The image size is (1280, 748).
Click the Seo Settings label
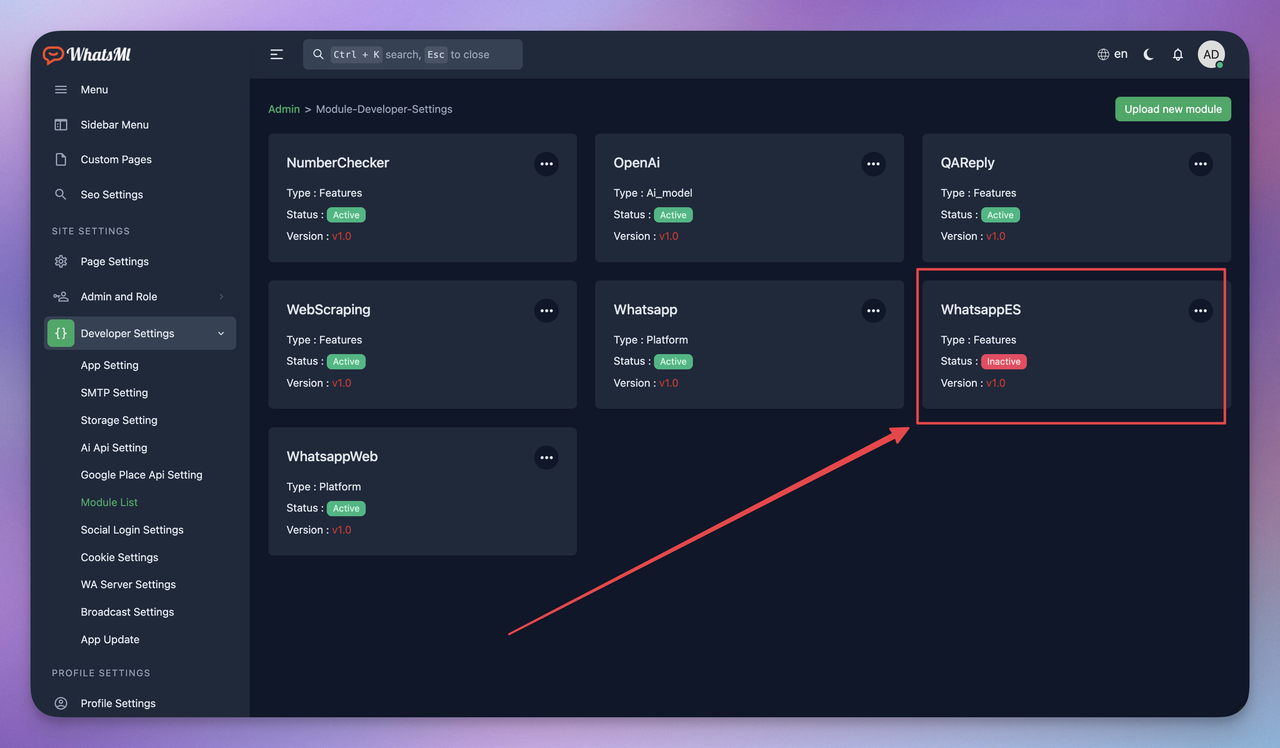(x=112, y=195)
